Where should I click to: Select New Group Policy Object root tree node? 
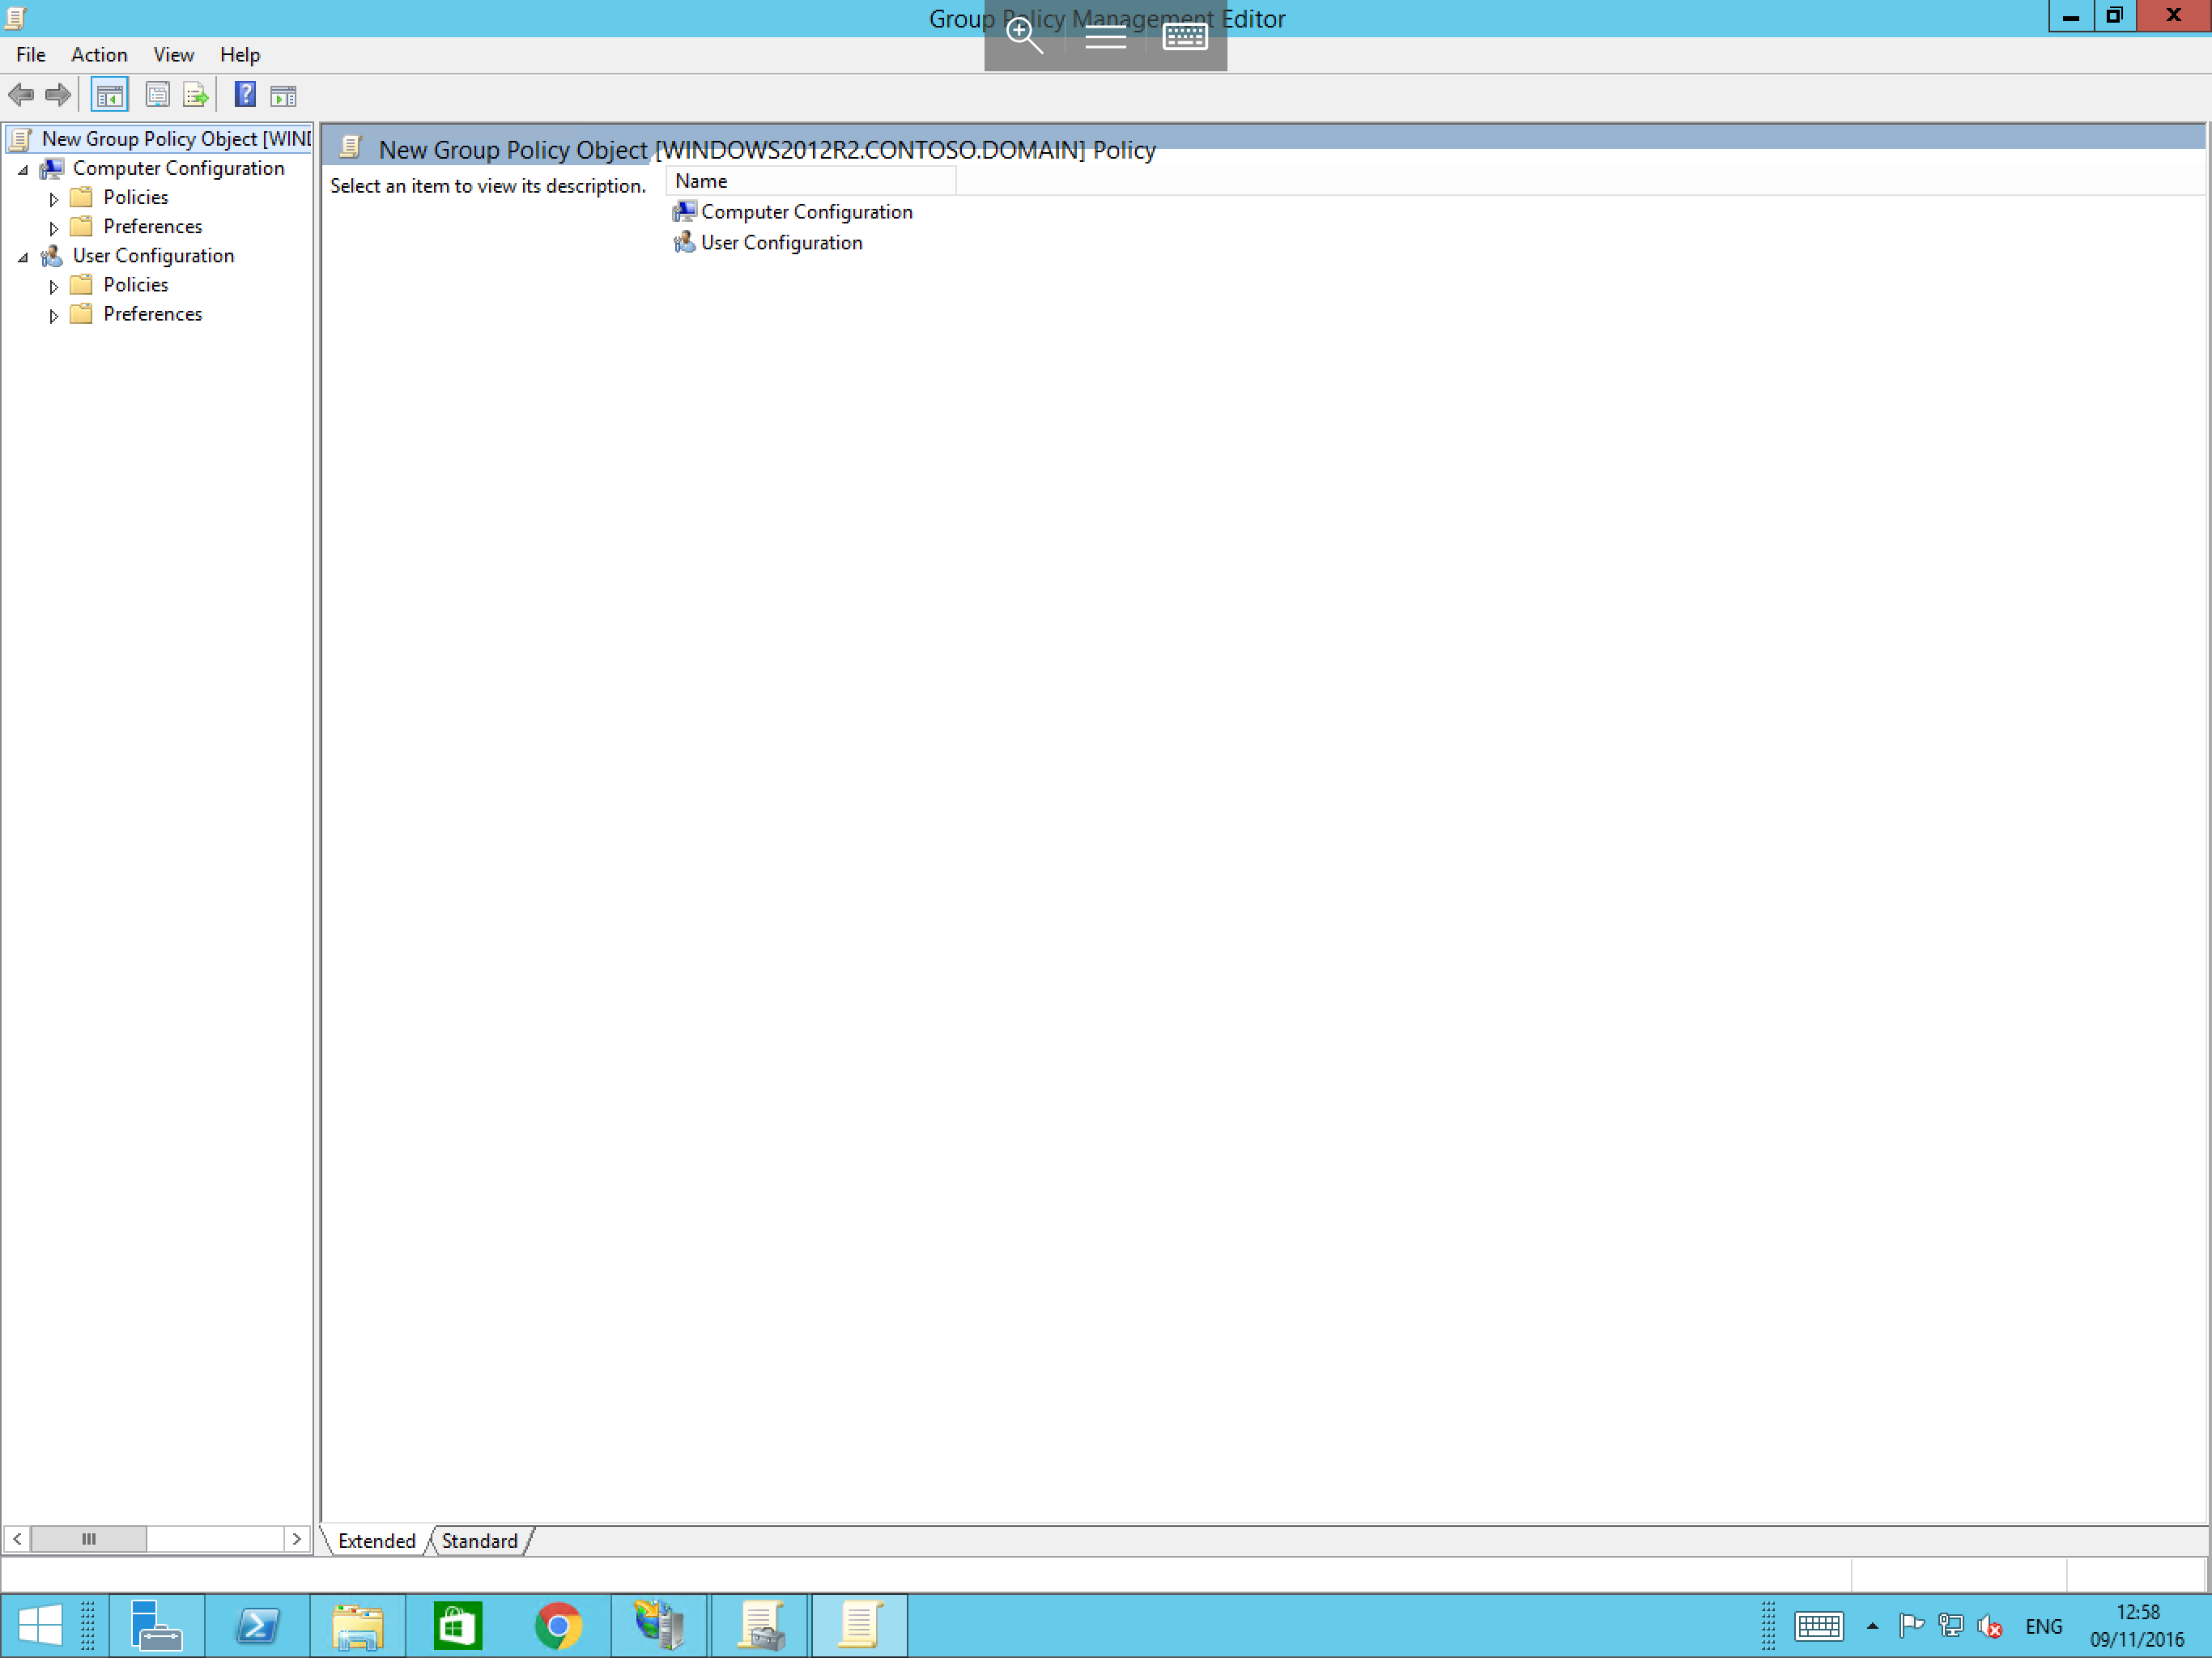pyautogui.click(x=176, y=138)
